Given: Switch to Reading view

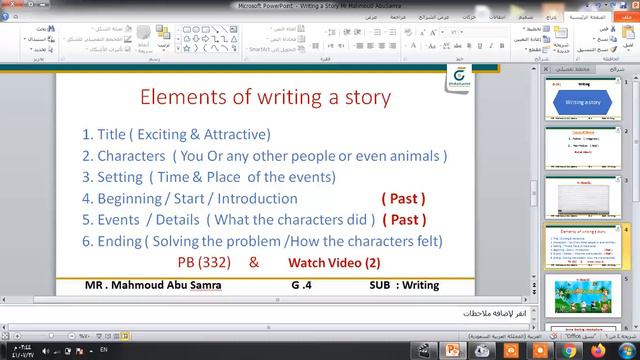Looking at the screenshot, I should coord(108,336).
